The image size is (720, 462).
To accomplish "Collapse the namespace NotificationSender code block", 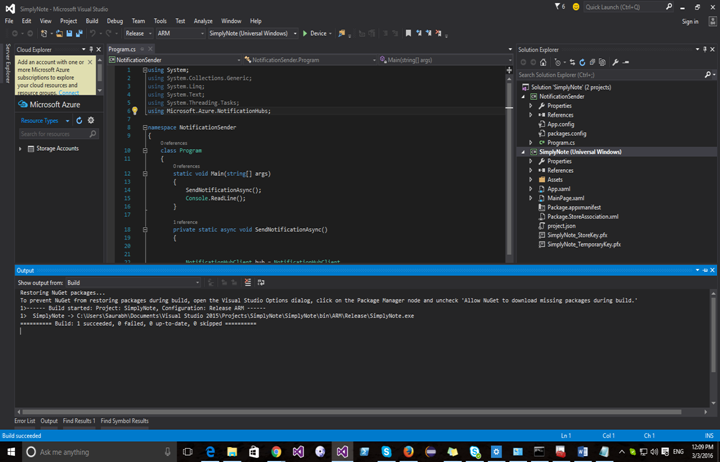I will [x=145, y=128].
